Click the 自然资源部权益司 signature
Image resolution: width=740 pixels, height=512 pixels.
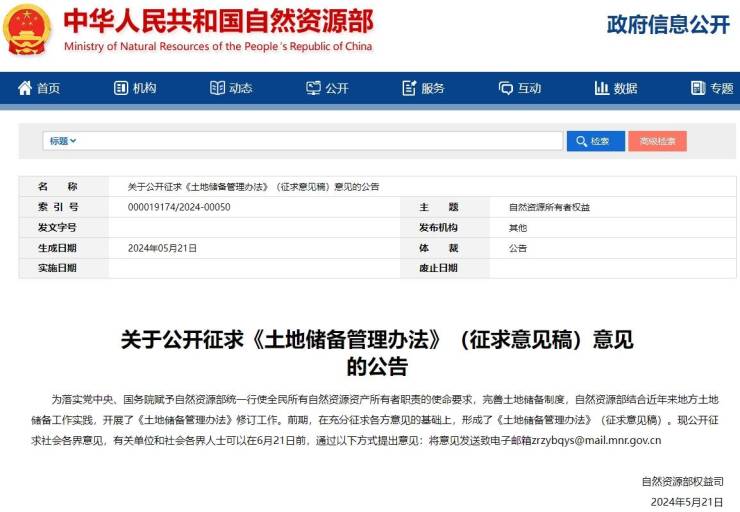682,481
